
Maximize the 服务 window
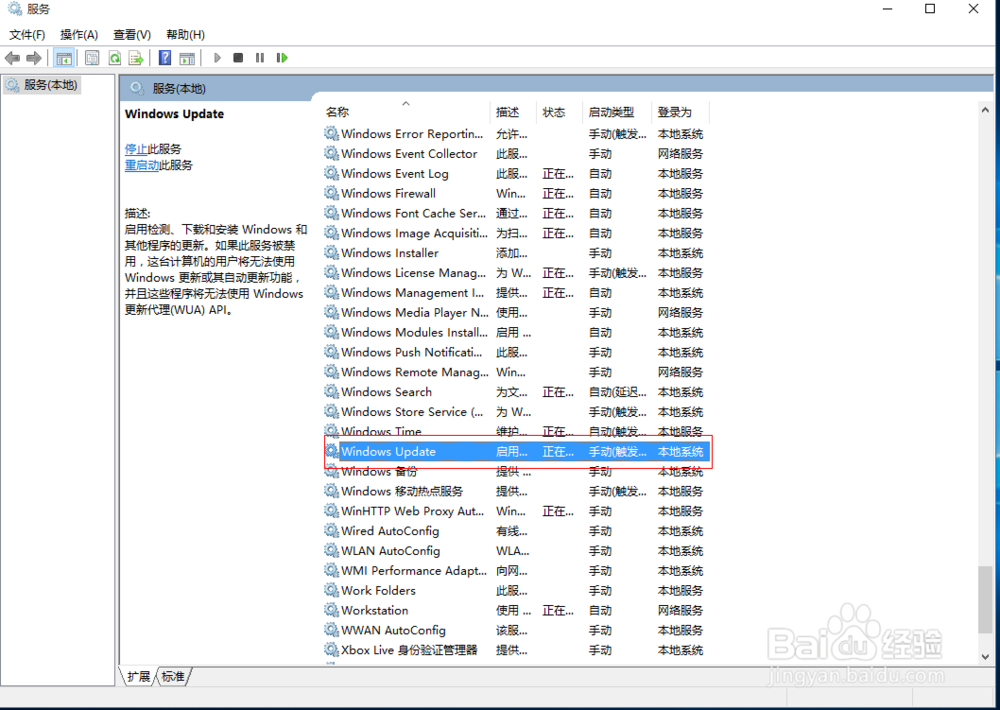pos(930,9)
